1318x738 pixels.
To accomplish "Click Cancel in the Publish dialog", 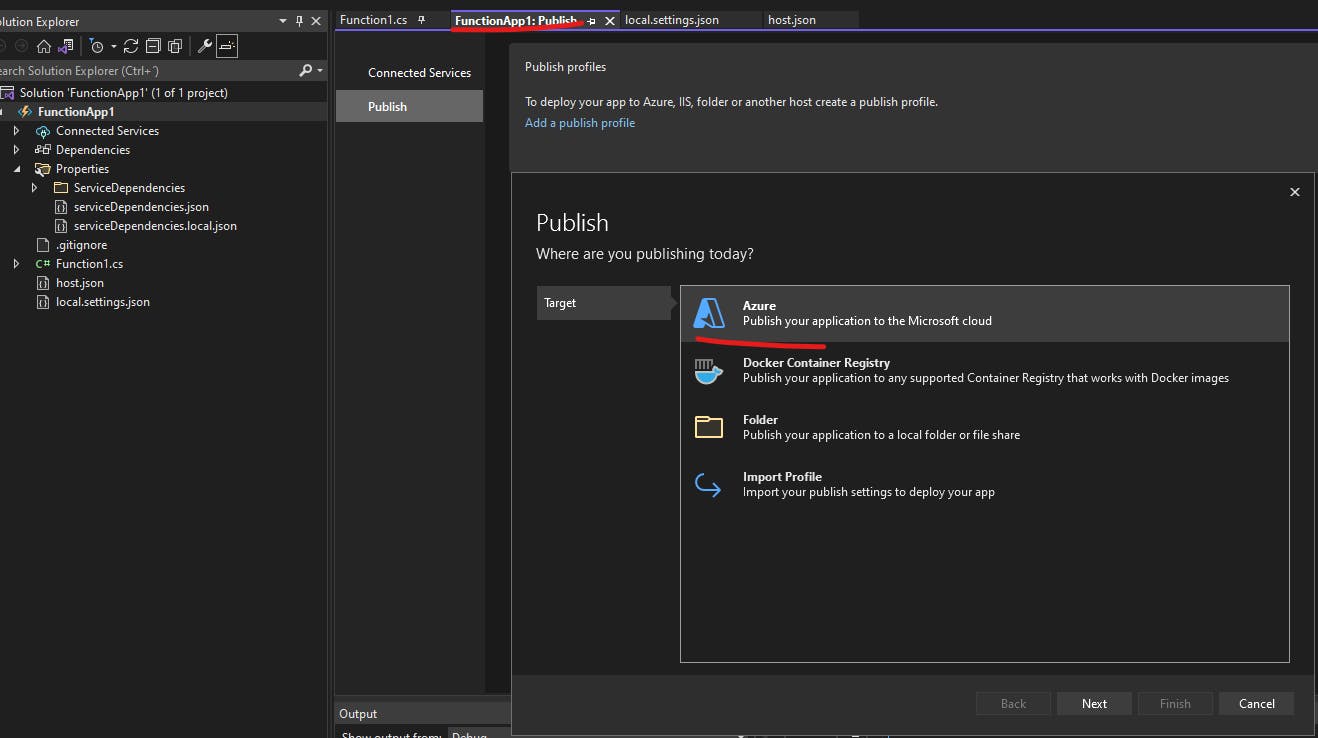I will click(1256, 703).
